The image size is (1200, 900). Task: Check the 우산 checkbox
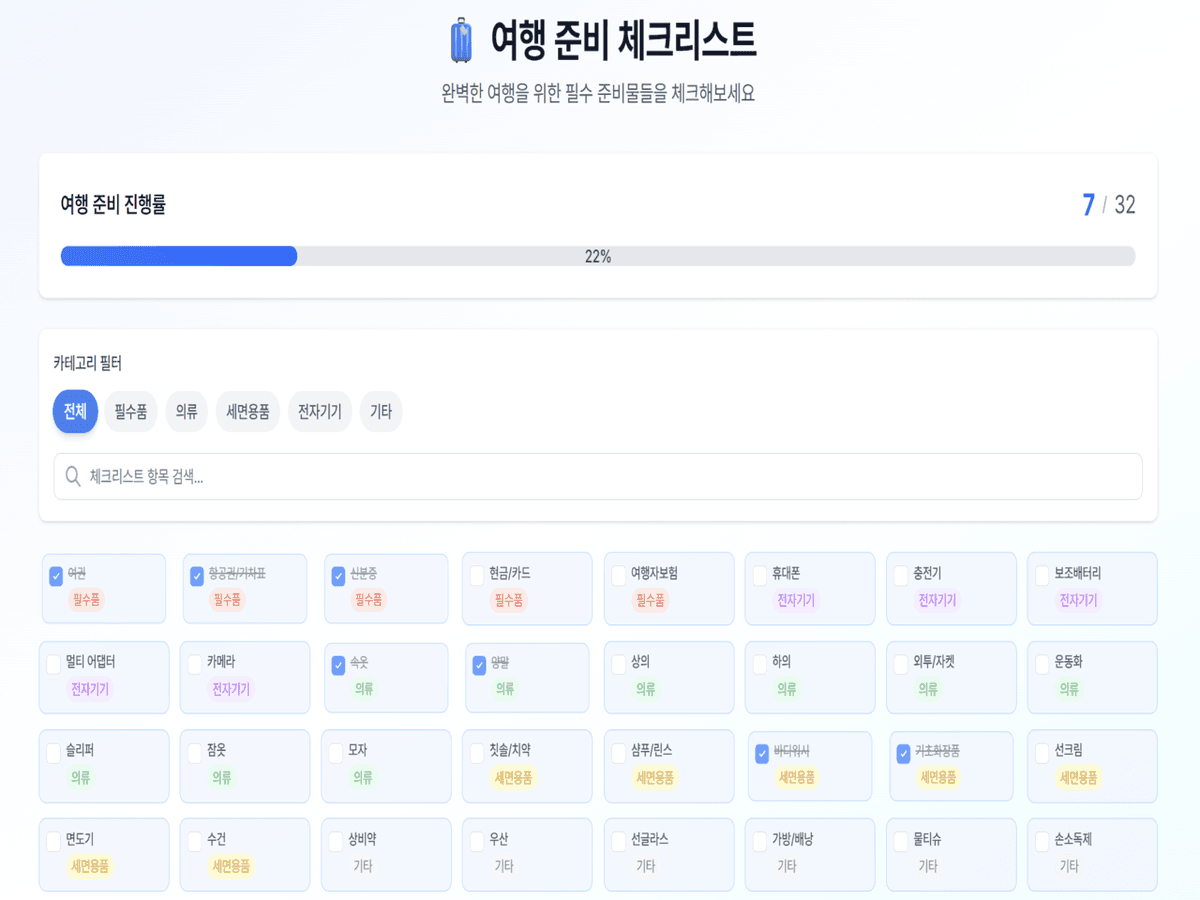(x=478, y=841)
